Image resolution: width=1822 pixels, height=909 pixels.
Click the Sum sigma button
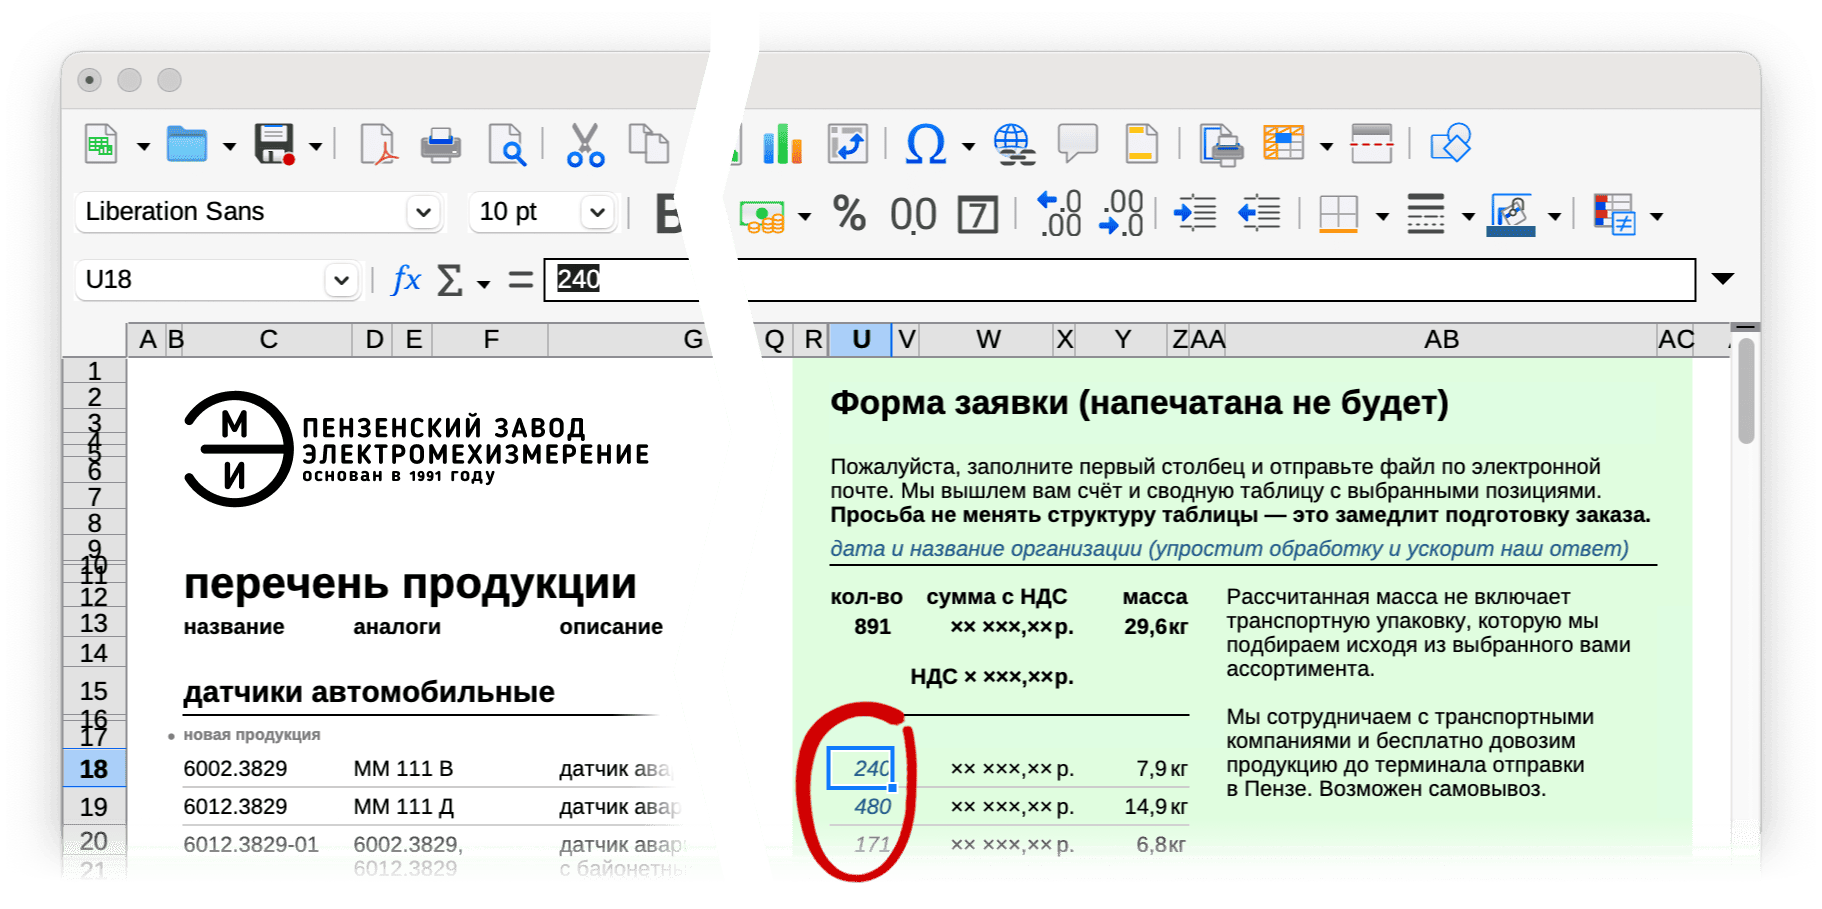tap(448, 280)
